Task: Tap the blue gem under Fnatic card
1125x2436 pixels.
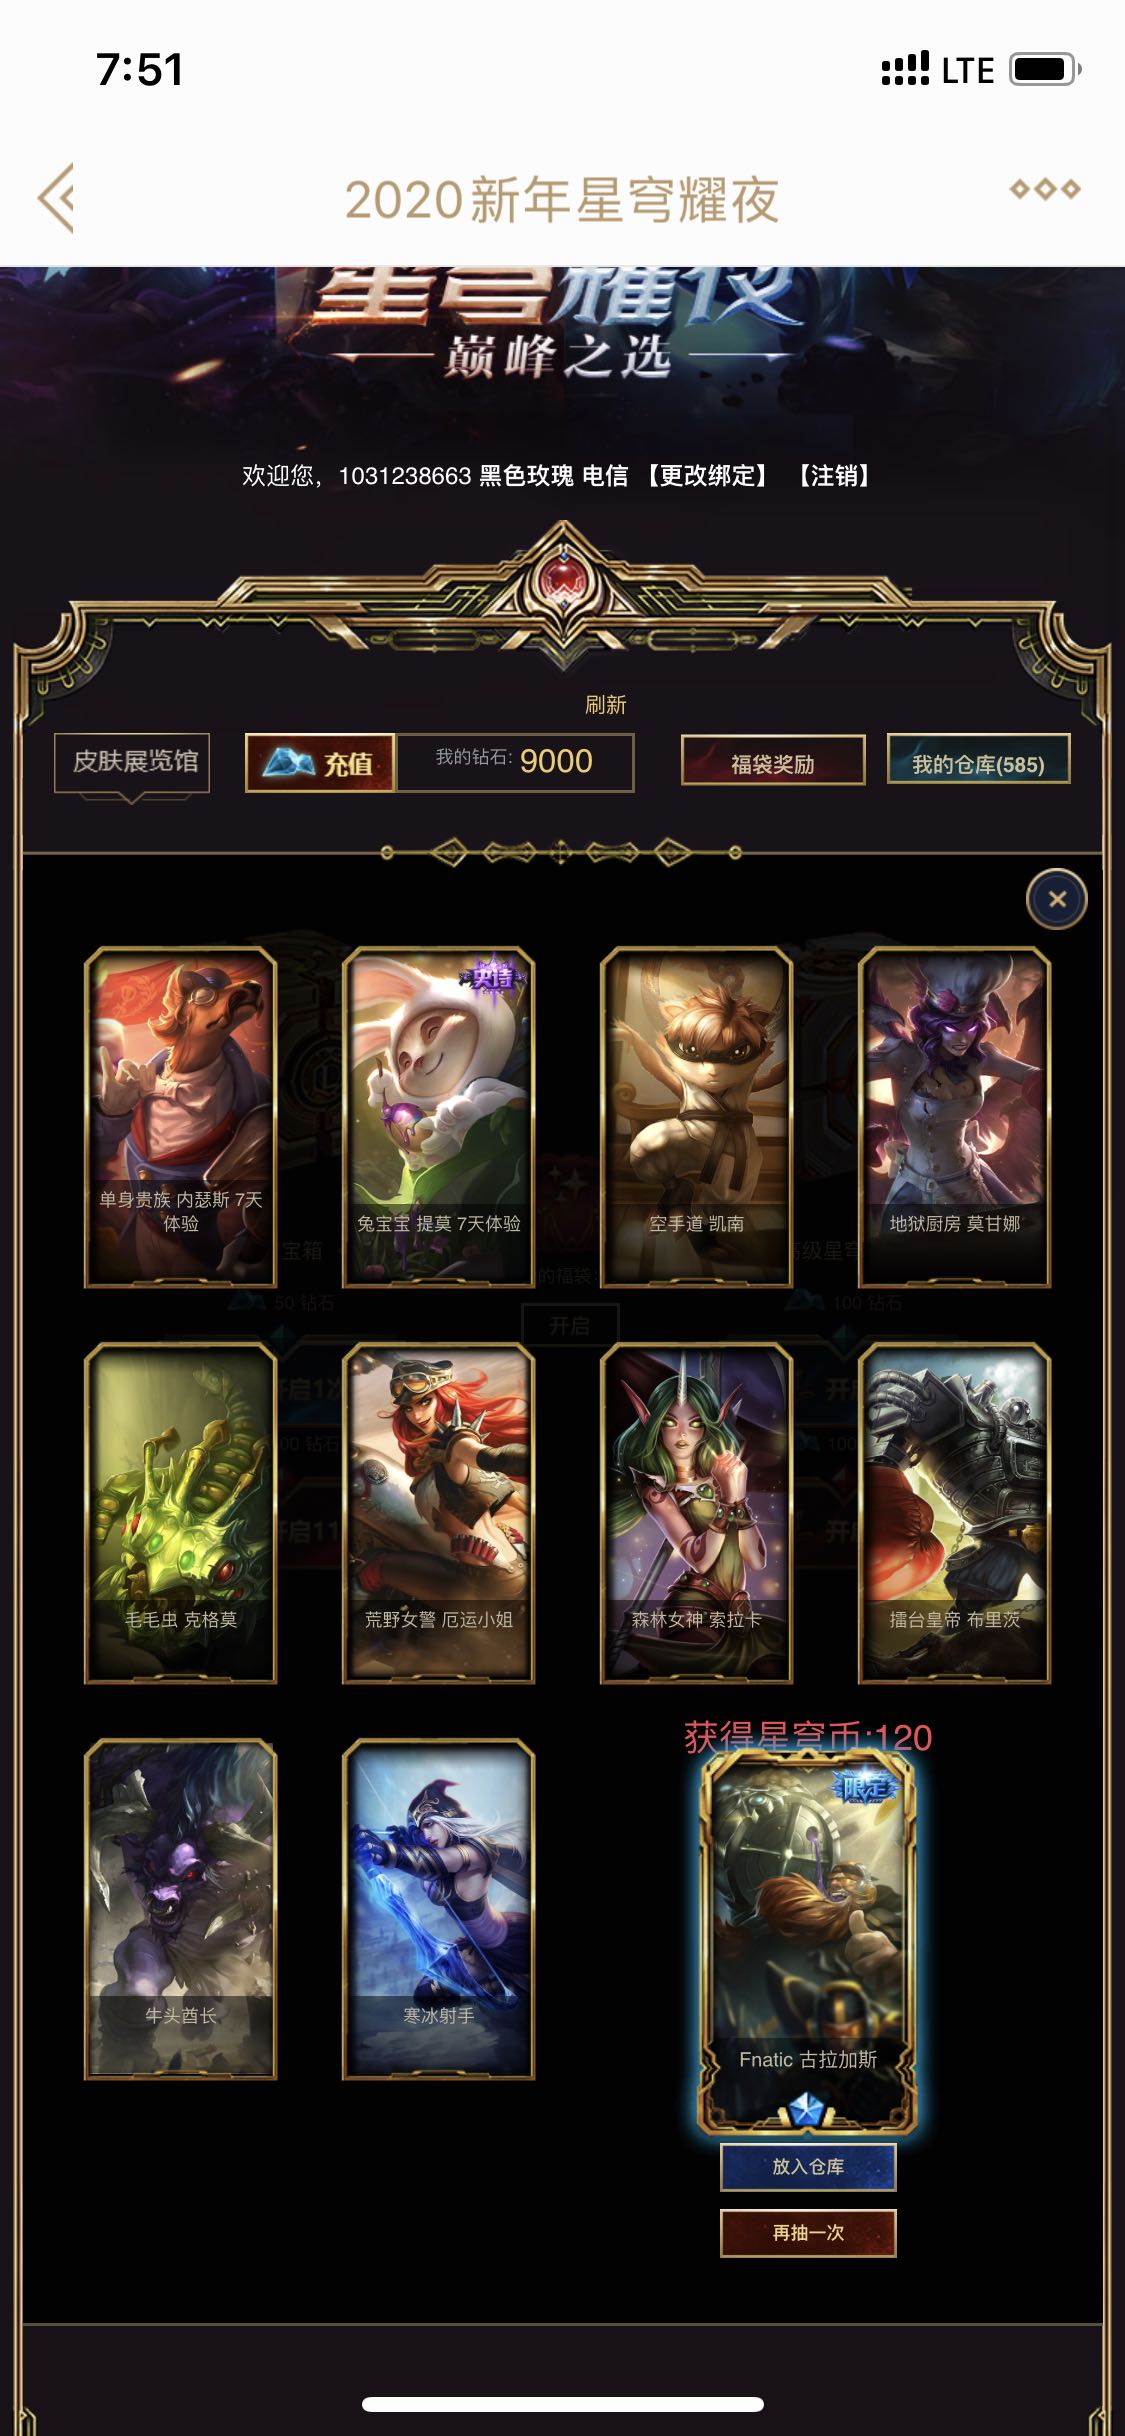Action: 806,2111
